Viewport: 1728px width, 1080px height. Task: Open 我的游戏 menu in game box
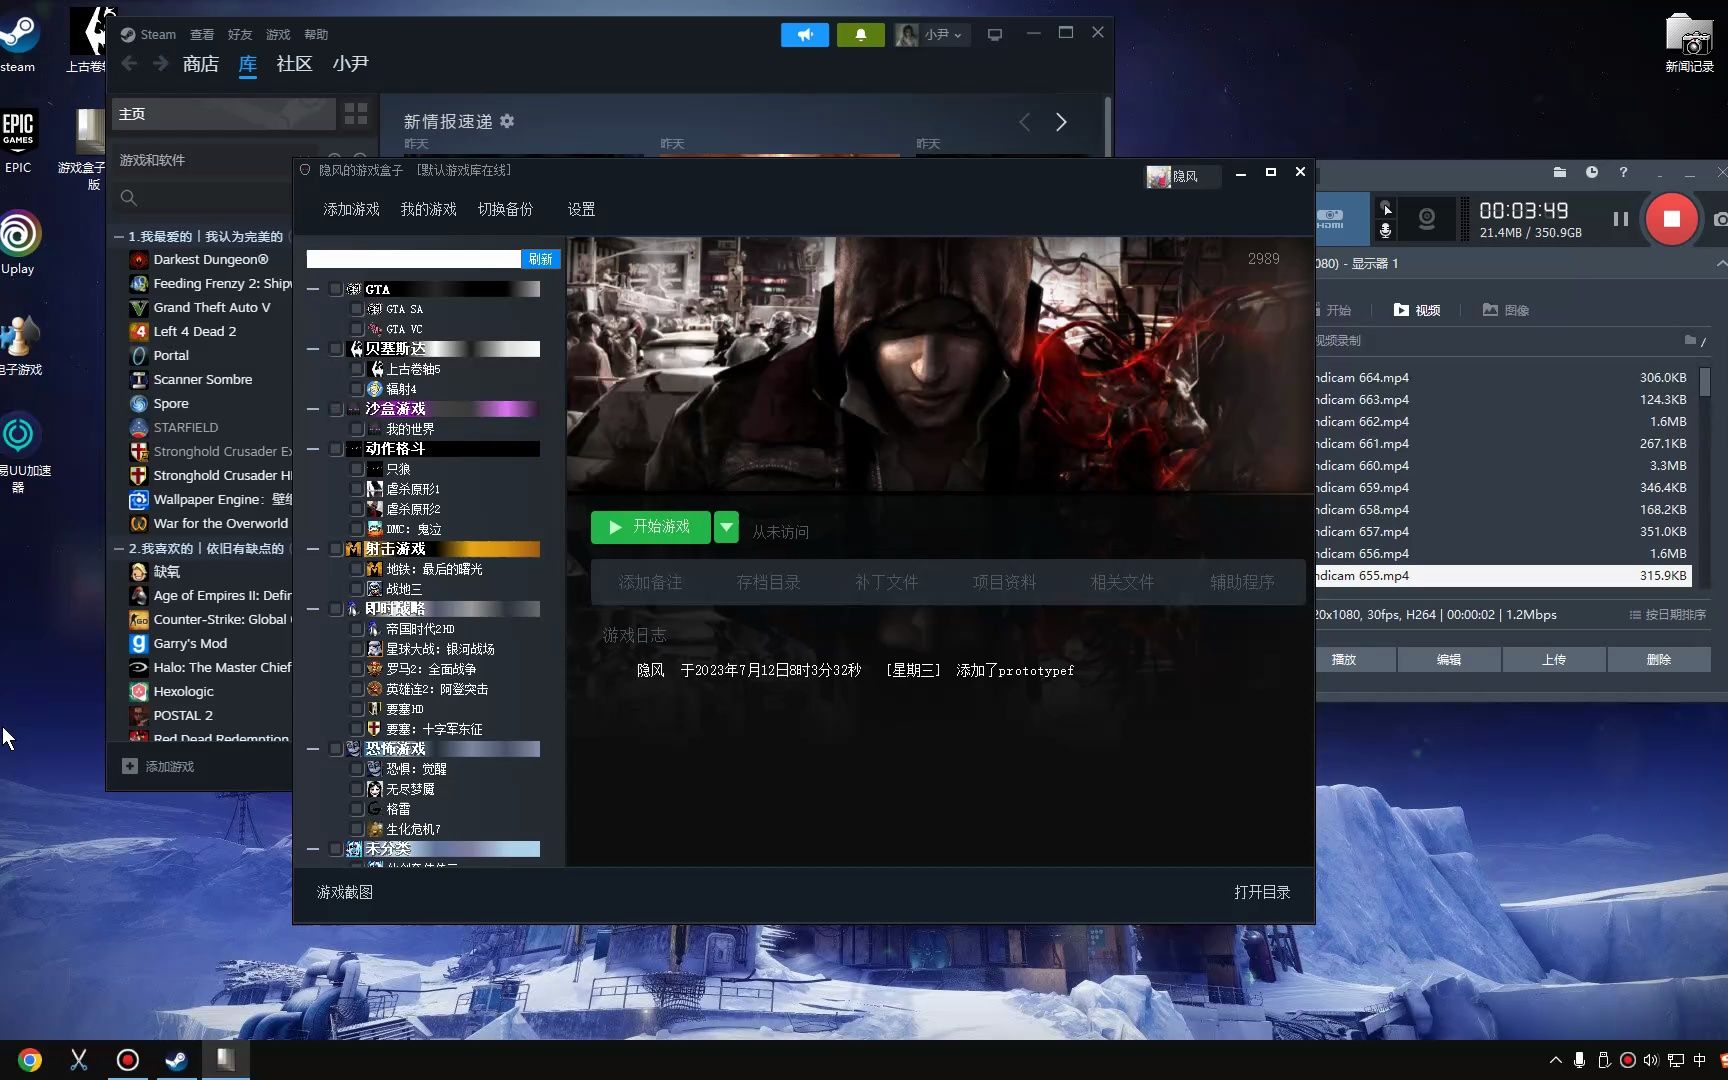point(428,209)
